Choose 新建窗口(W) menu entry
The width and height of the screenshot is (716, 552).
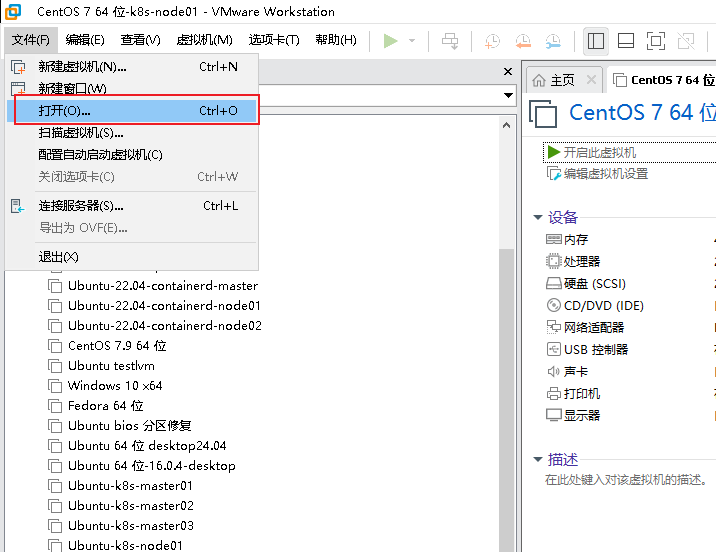click(x=132, y=88)
